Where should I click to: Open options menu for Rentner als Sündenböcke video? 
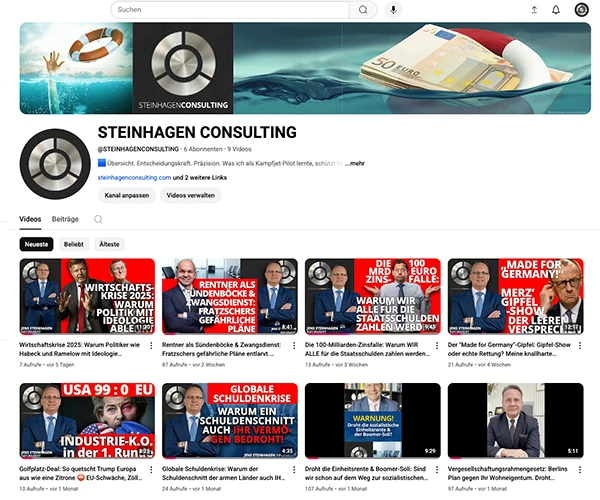point(294,345)
